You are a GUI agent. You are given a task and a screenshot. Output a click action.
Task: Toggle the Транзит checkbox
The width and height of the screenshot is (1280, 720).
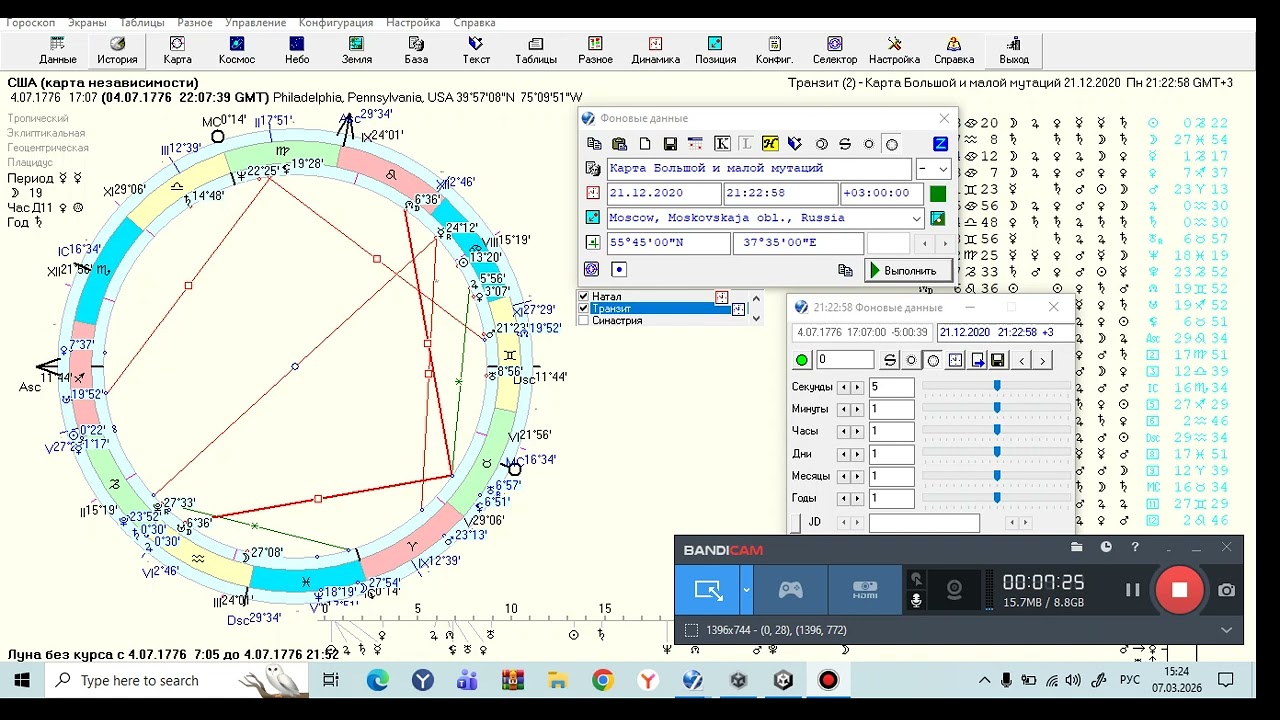click(x=584, y=308)
